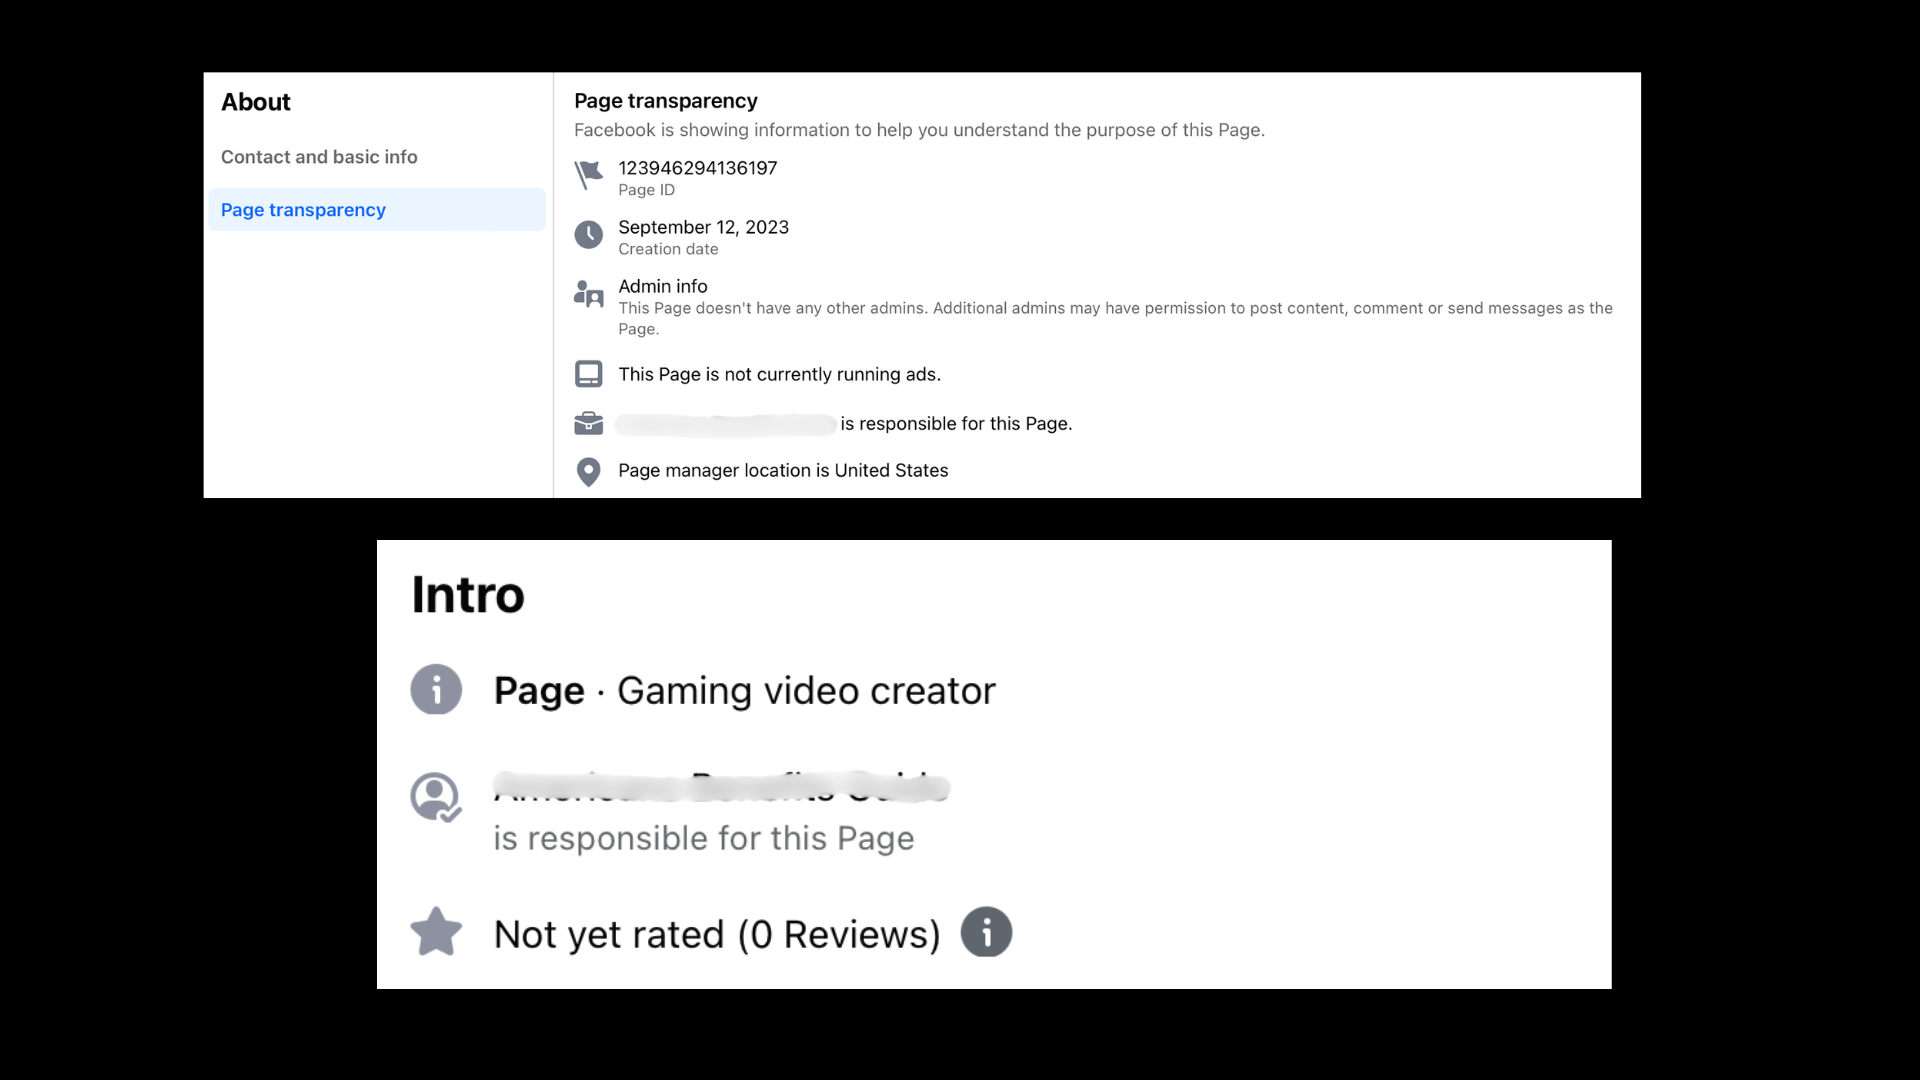The image size is (1920, 1080).
Task: Click the blurred responsible name in Intro
Action: (x=721, y=788)
